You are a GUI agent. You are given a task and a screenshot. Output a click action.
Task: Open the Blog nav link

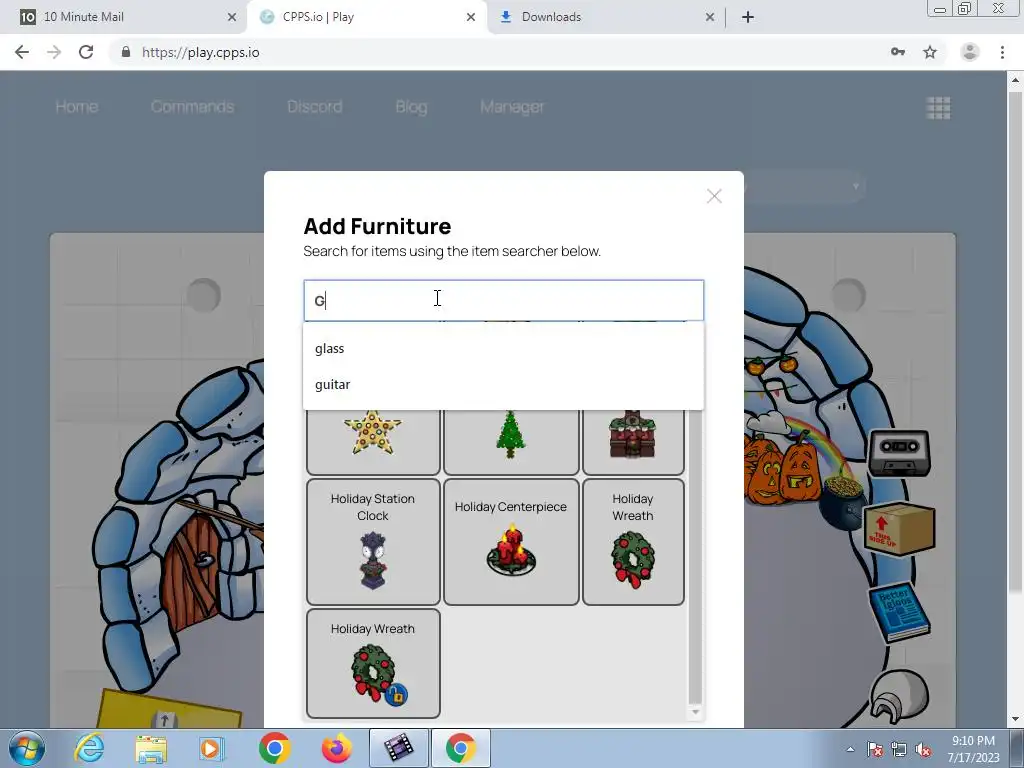[411, 106]
